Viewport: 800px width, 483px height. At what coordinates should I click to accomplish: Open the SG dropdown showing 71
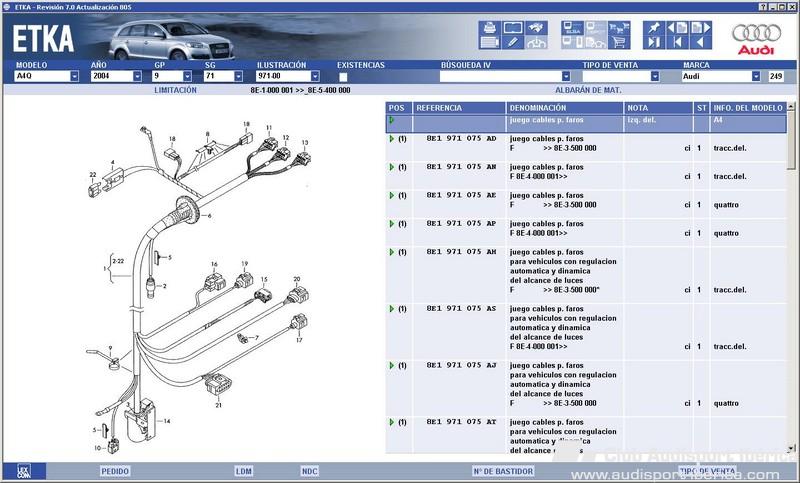238,76
